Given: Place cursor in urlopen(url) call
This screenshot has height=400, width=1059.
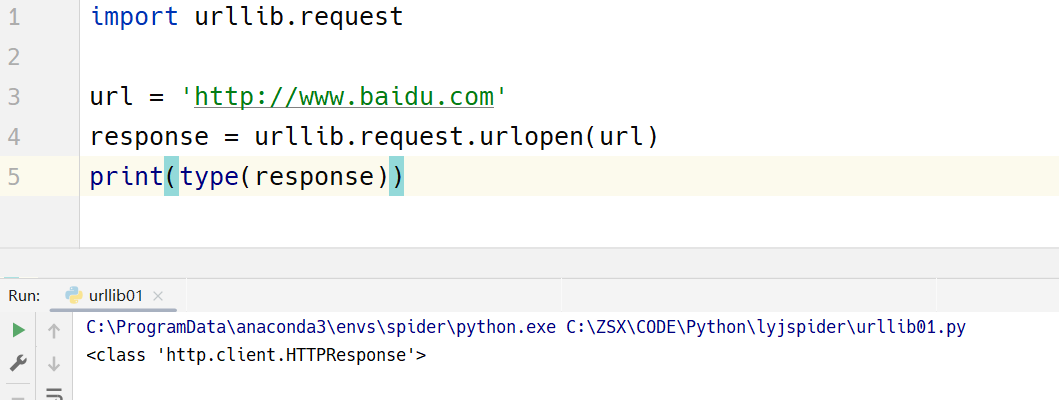Looking at the screenshot, I should click(569, 137).
